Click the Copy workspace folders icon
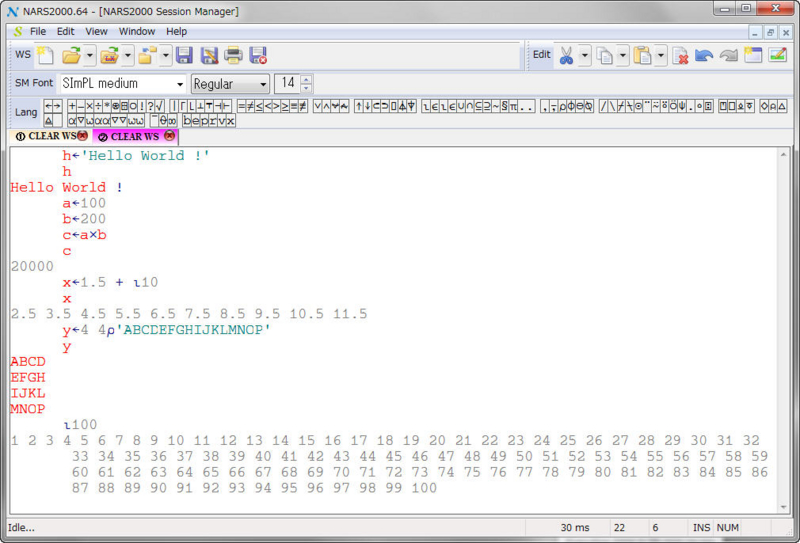This screenshot has width=800, height=543. point(147,55)
